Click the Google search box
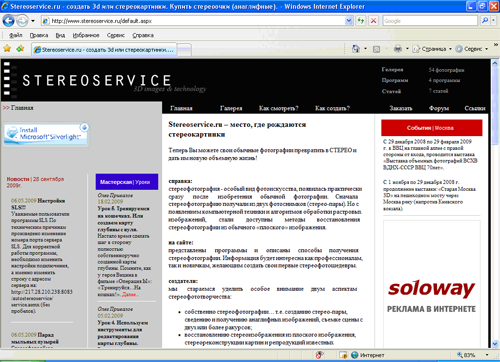 coord(430,21)
